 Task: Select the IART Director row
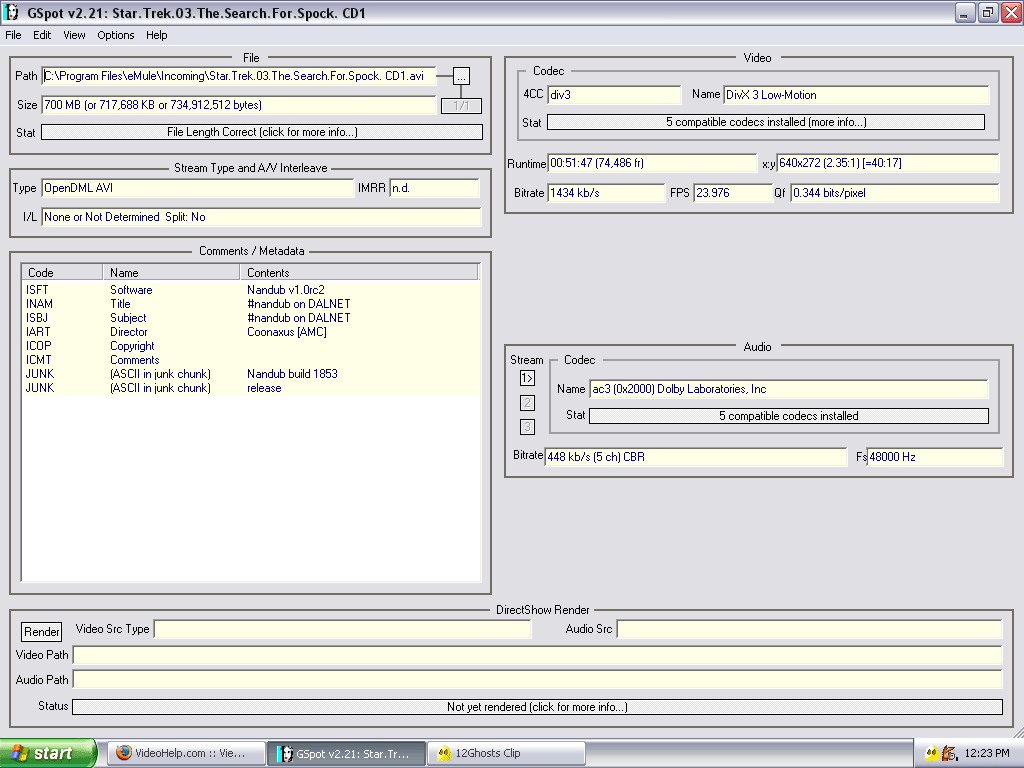(x=251, y=332)
